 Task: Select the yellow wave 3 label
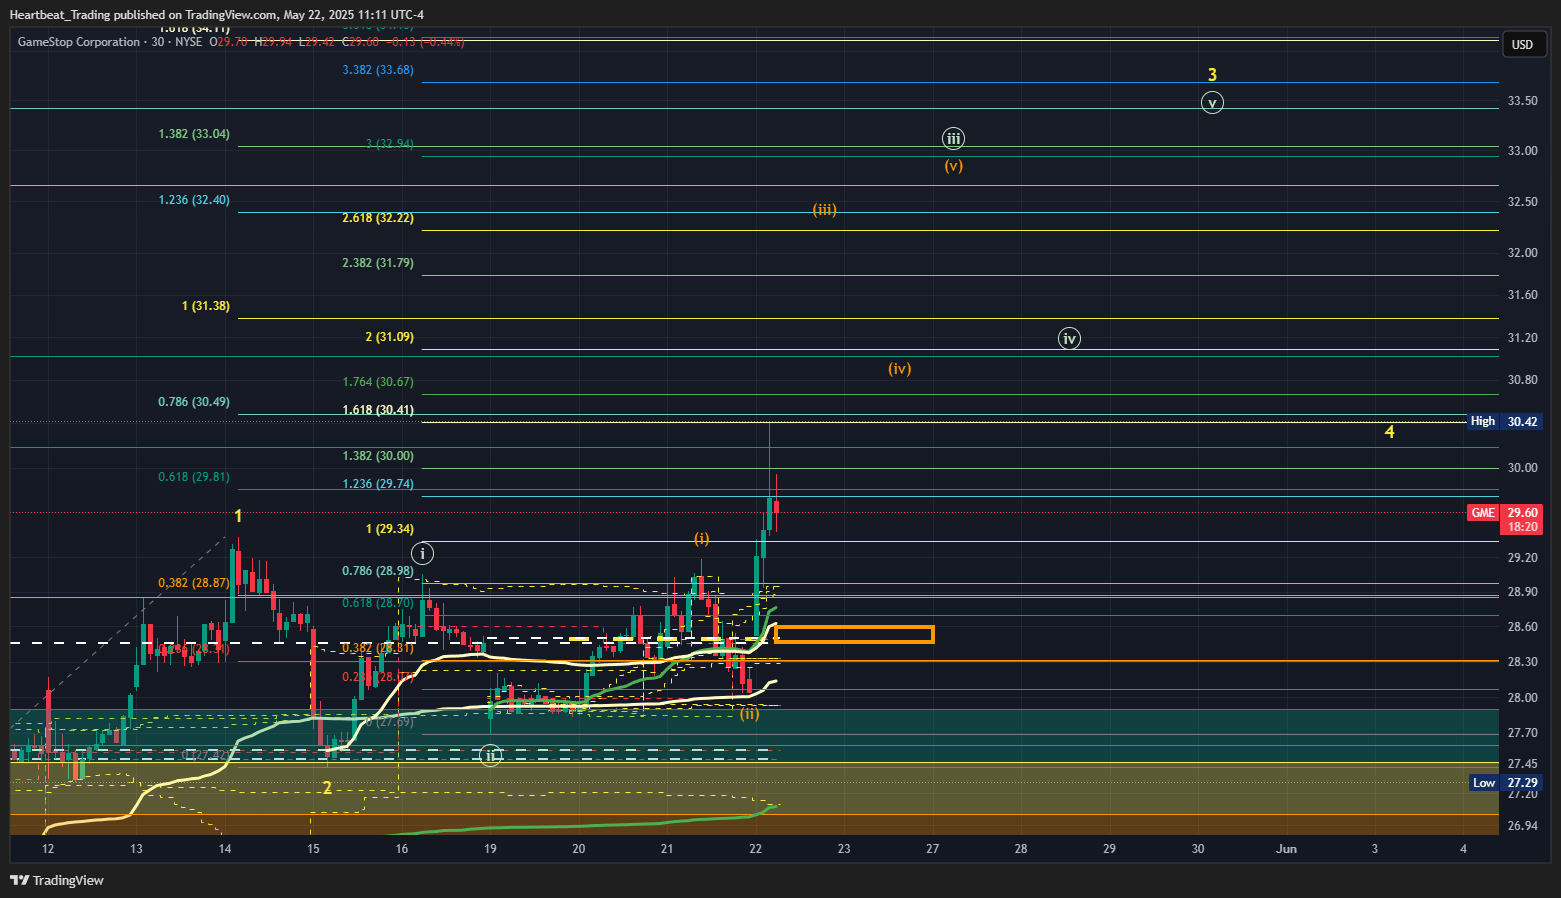click(x=1212, y=75)
